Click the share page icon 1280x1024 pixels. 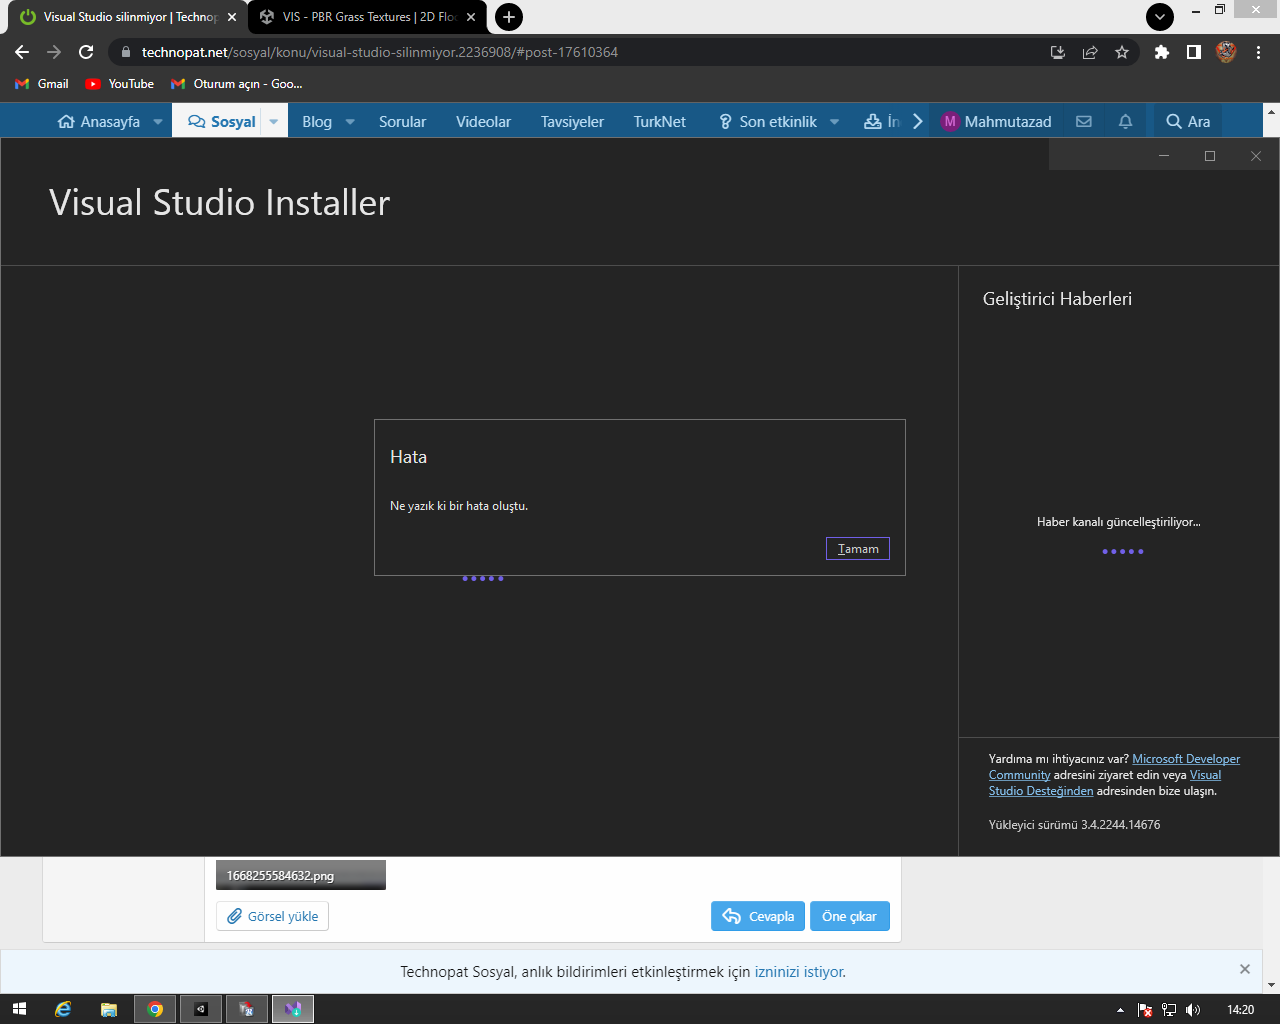(1090, 52)
